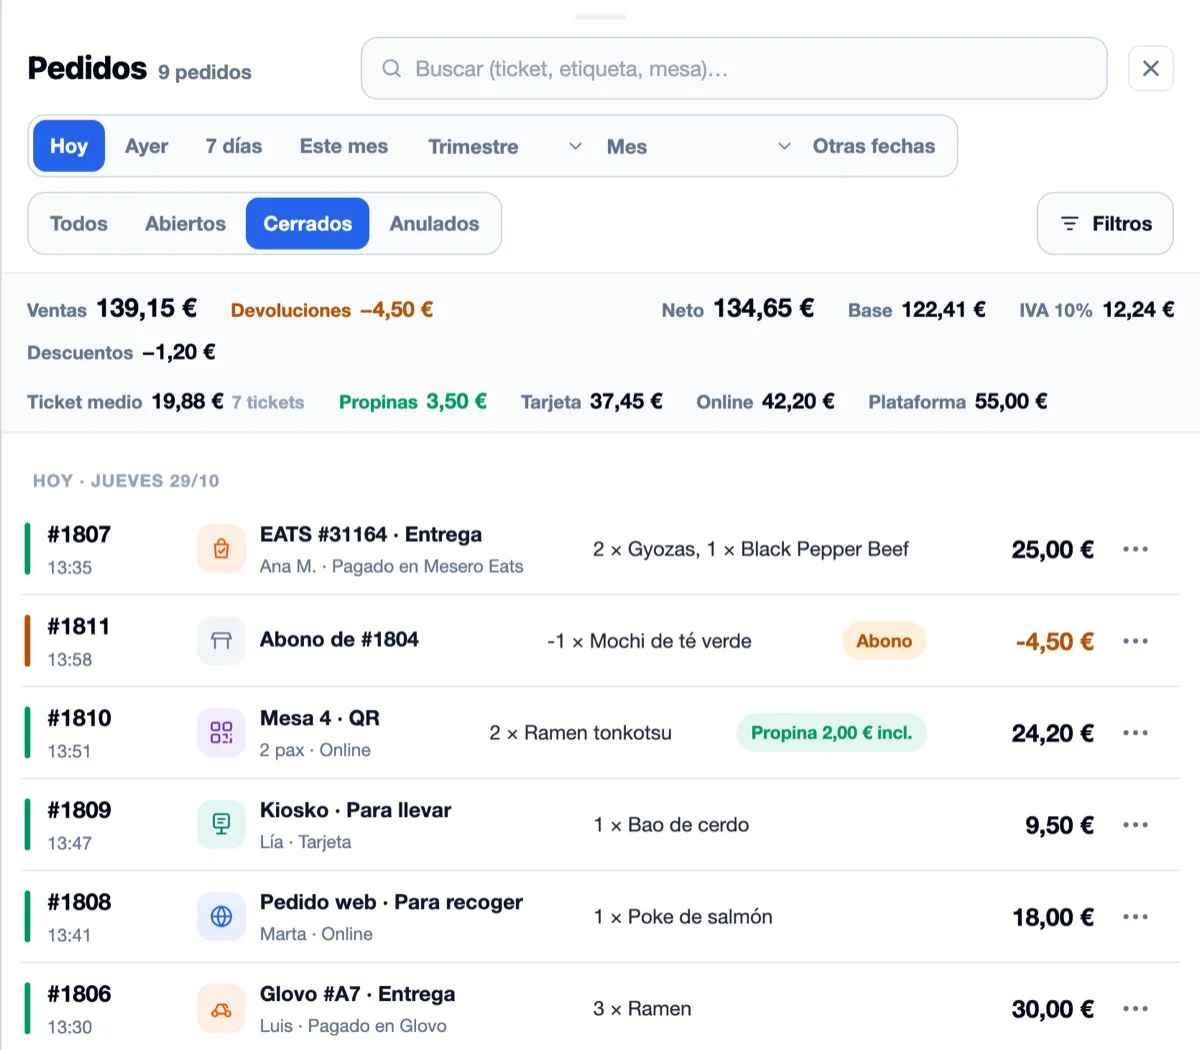The image size is (1200, 1050).
Task: Click Glovo #A7 · Entrega title
Action: pyautogui.click(x=357, y=994)
